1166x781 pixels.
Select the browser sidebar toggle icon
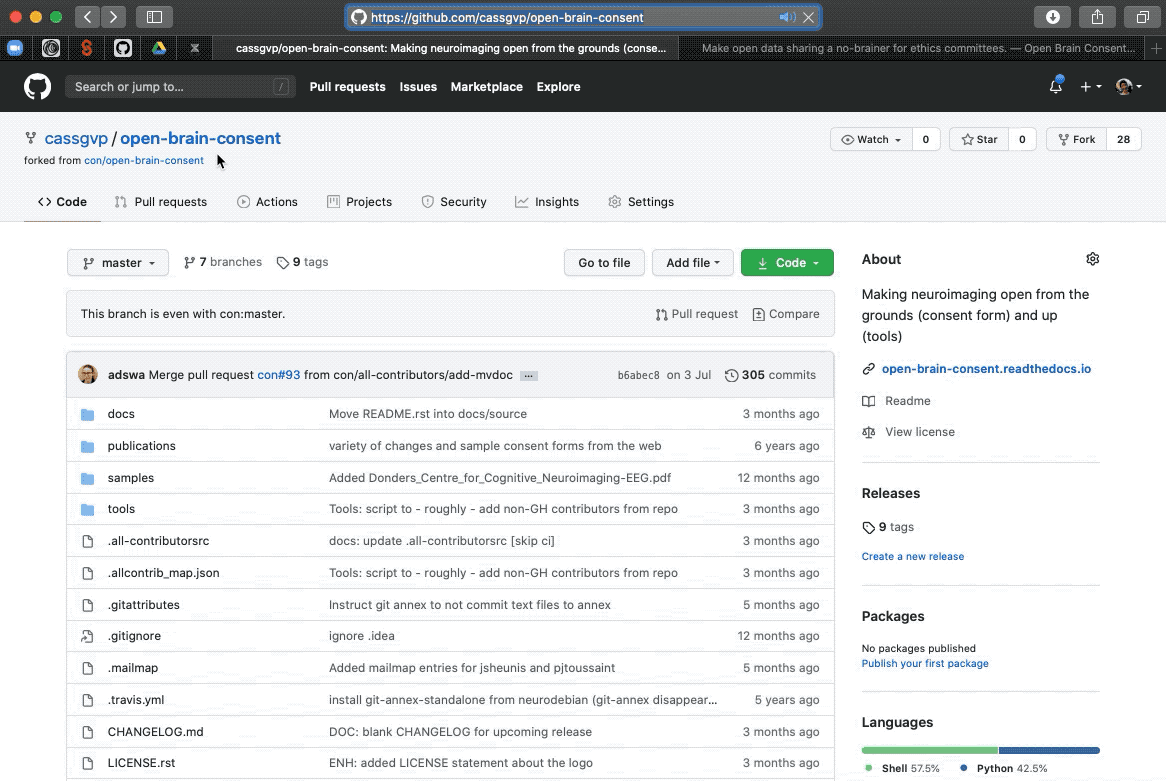tap(155, 16)
